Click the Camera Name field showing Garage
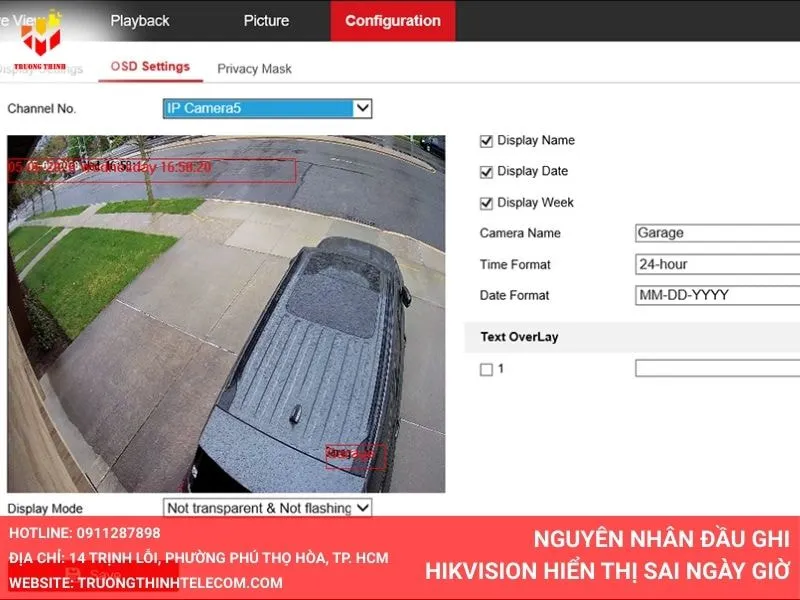Viewport: 800px width, 600px height. click(715, 233)
